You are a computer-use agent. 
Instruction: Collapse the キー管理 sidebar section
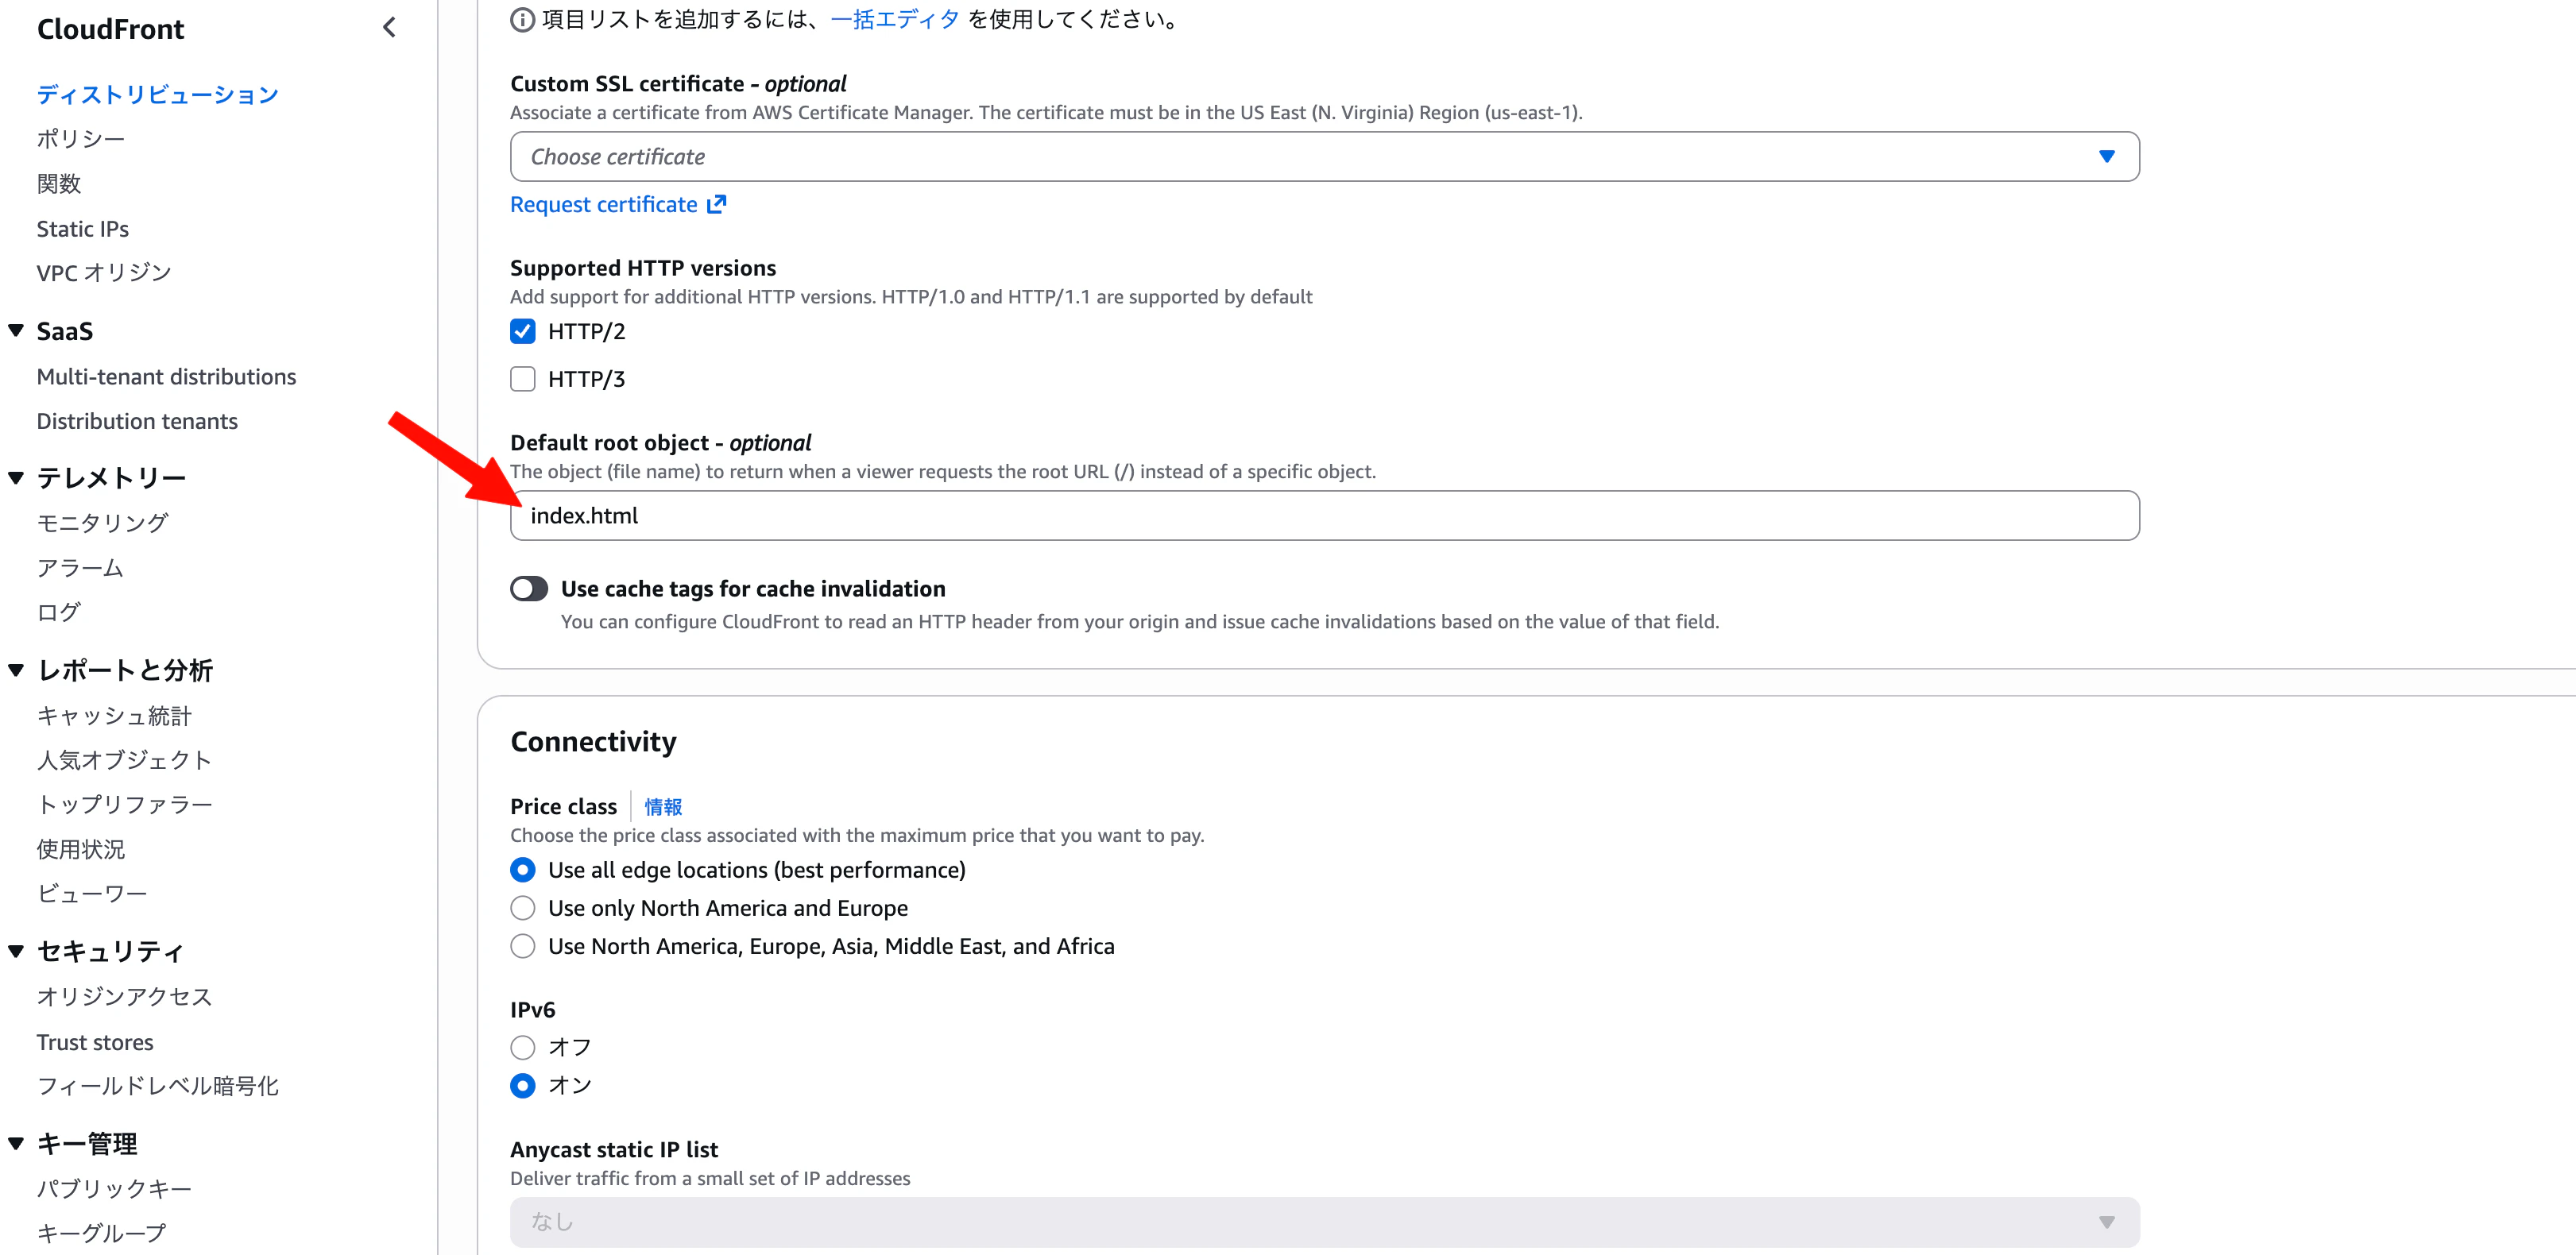click(x=16, y=1143)
